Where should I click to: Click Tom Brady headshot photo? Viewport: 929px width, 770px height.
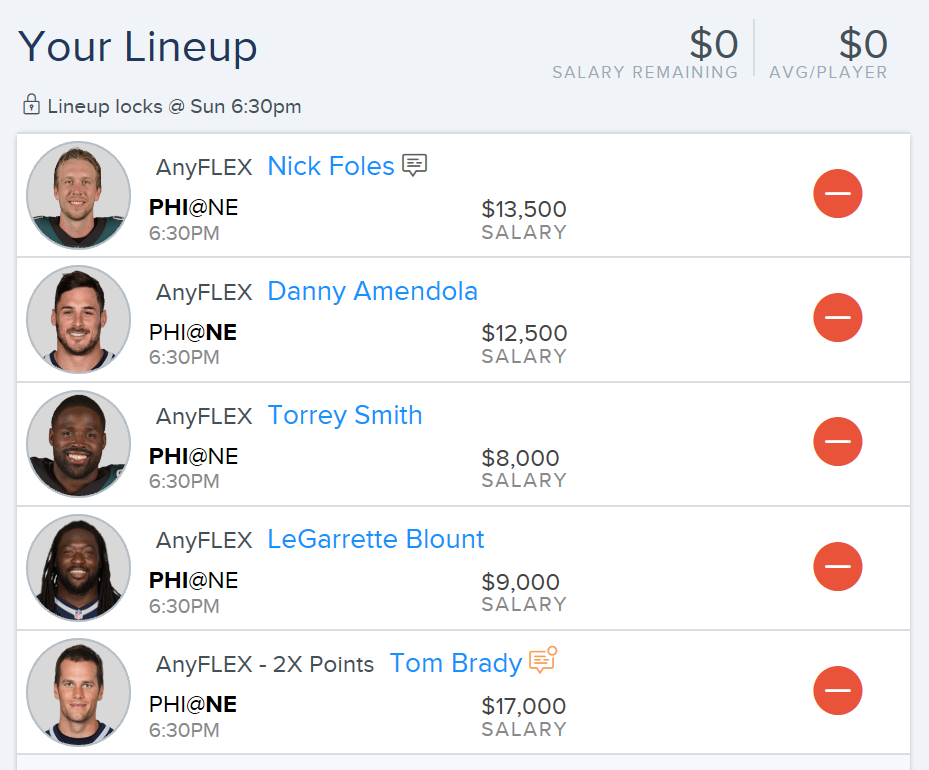point(78,692)
